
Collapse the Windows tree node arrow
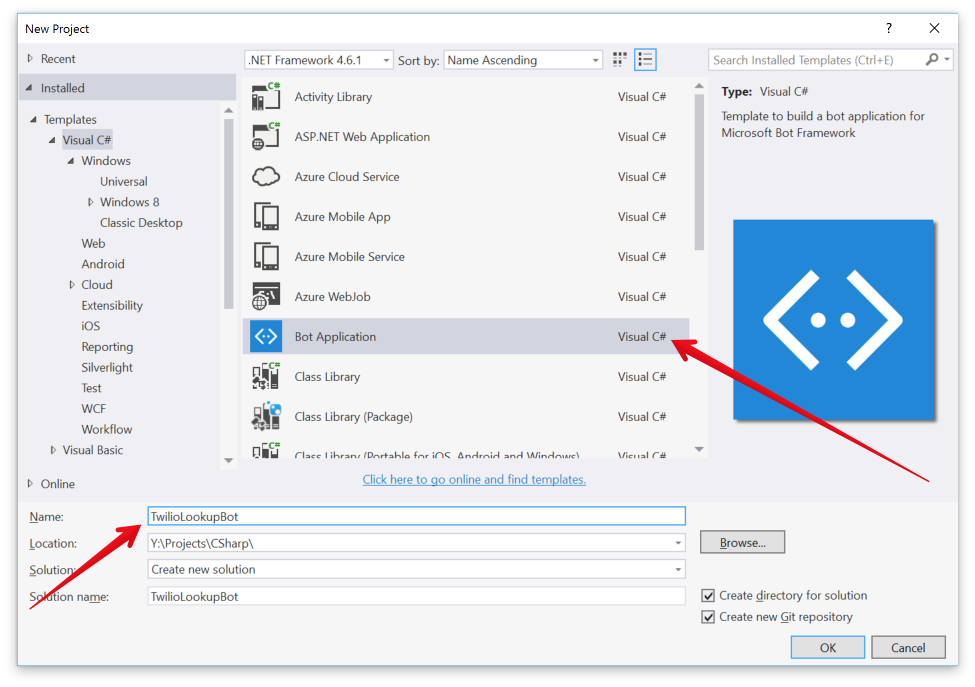click(71, 160)
